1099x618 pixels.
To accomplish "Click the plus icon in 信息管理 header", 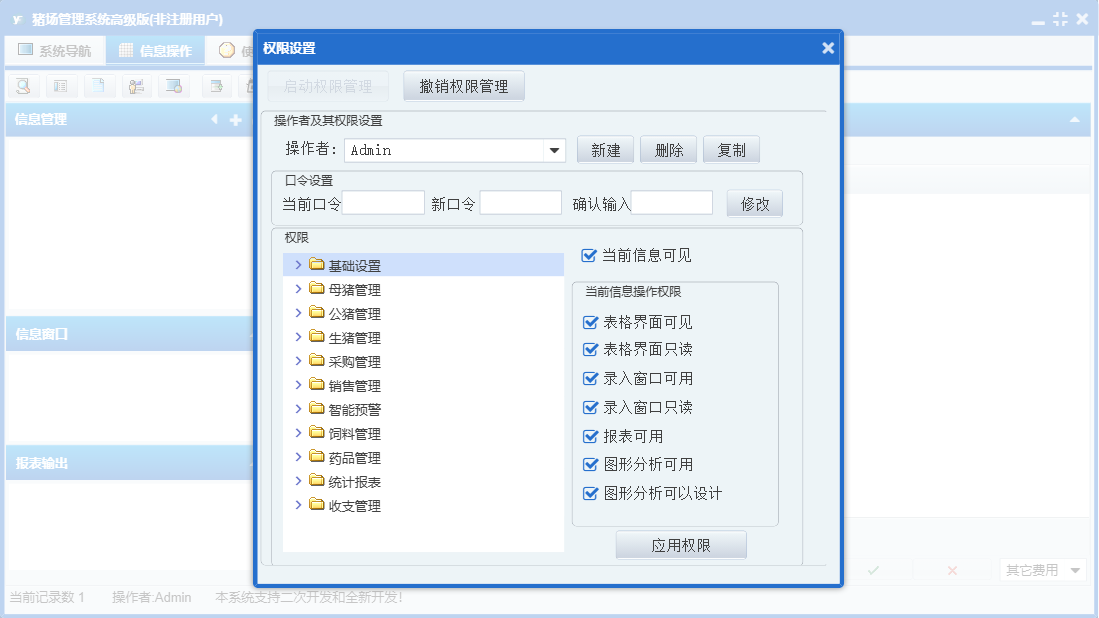I will 236,120.
